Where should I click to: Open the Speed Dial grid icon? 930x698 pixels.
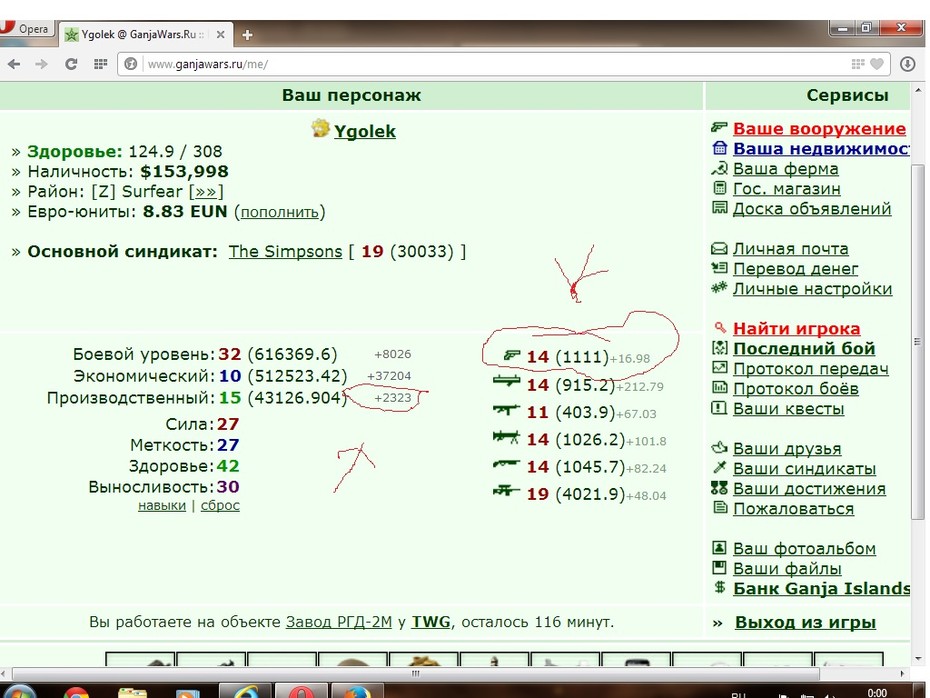coord(100,64)
